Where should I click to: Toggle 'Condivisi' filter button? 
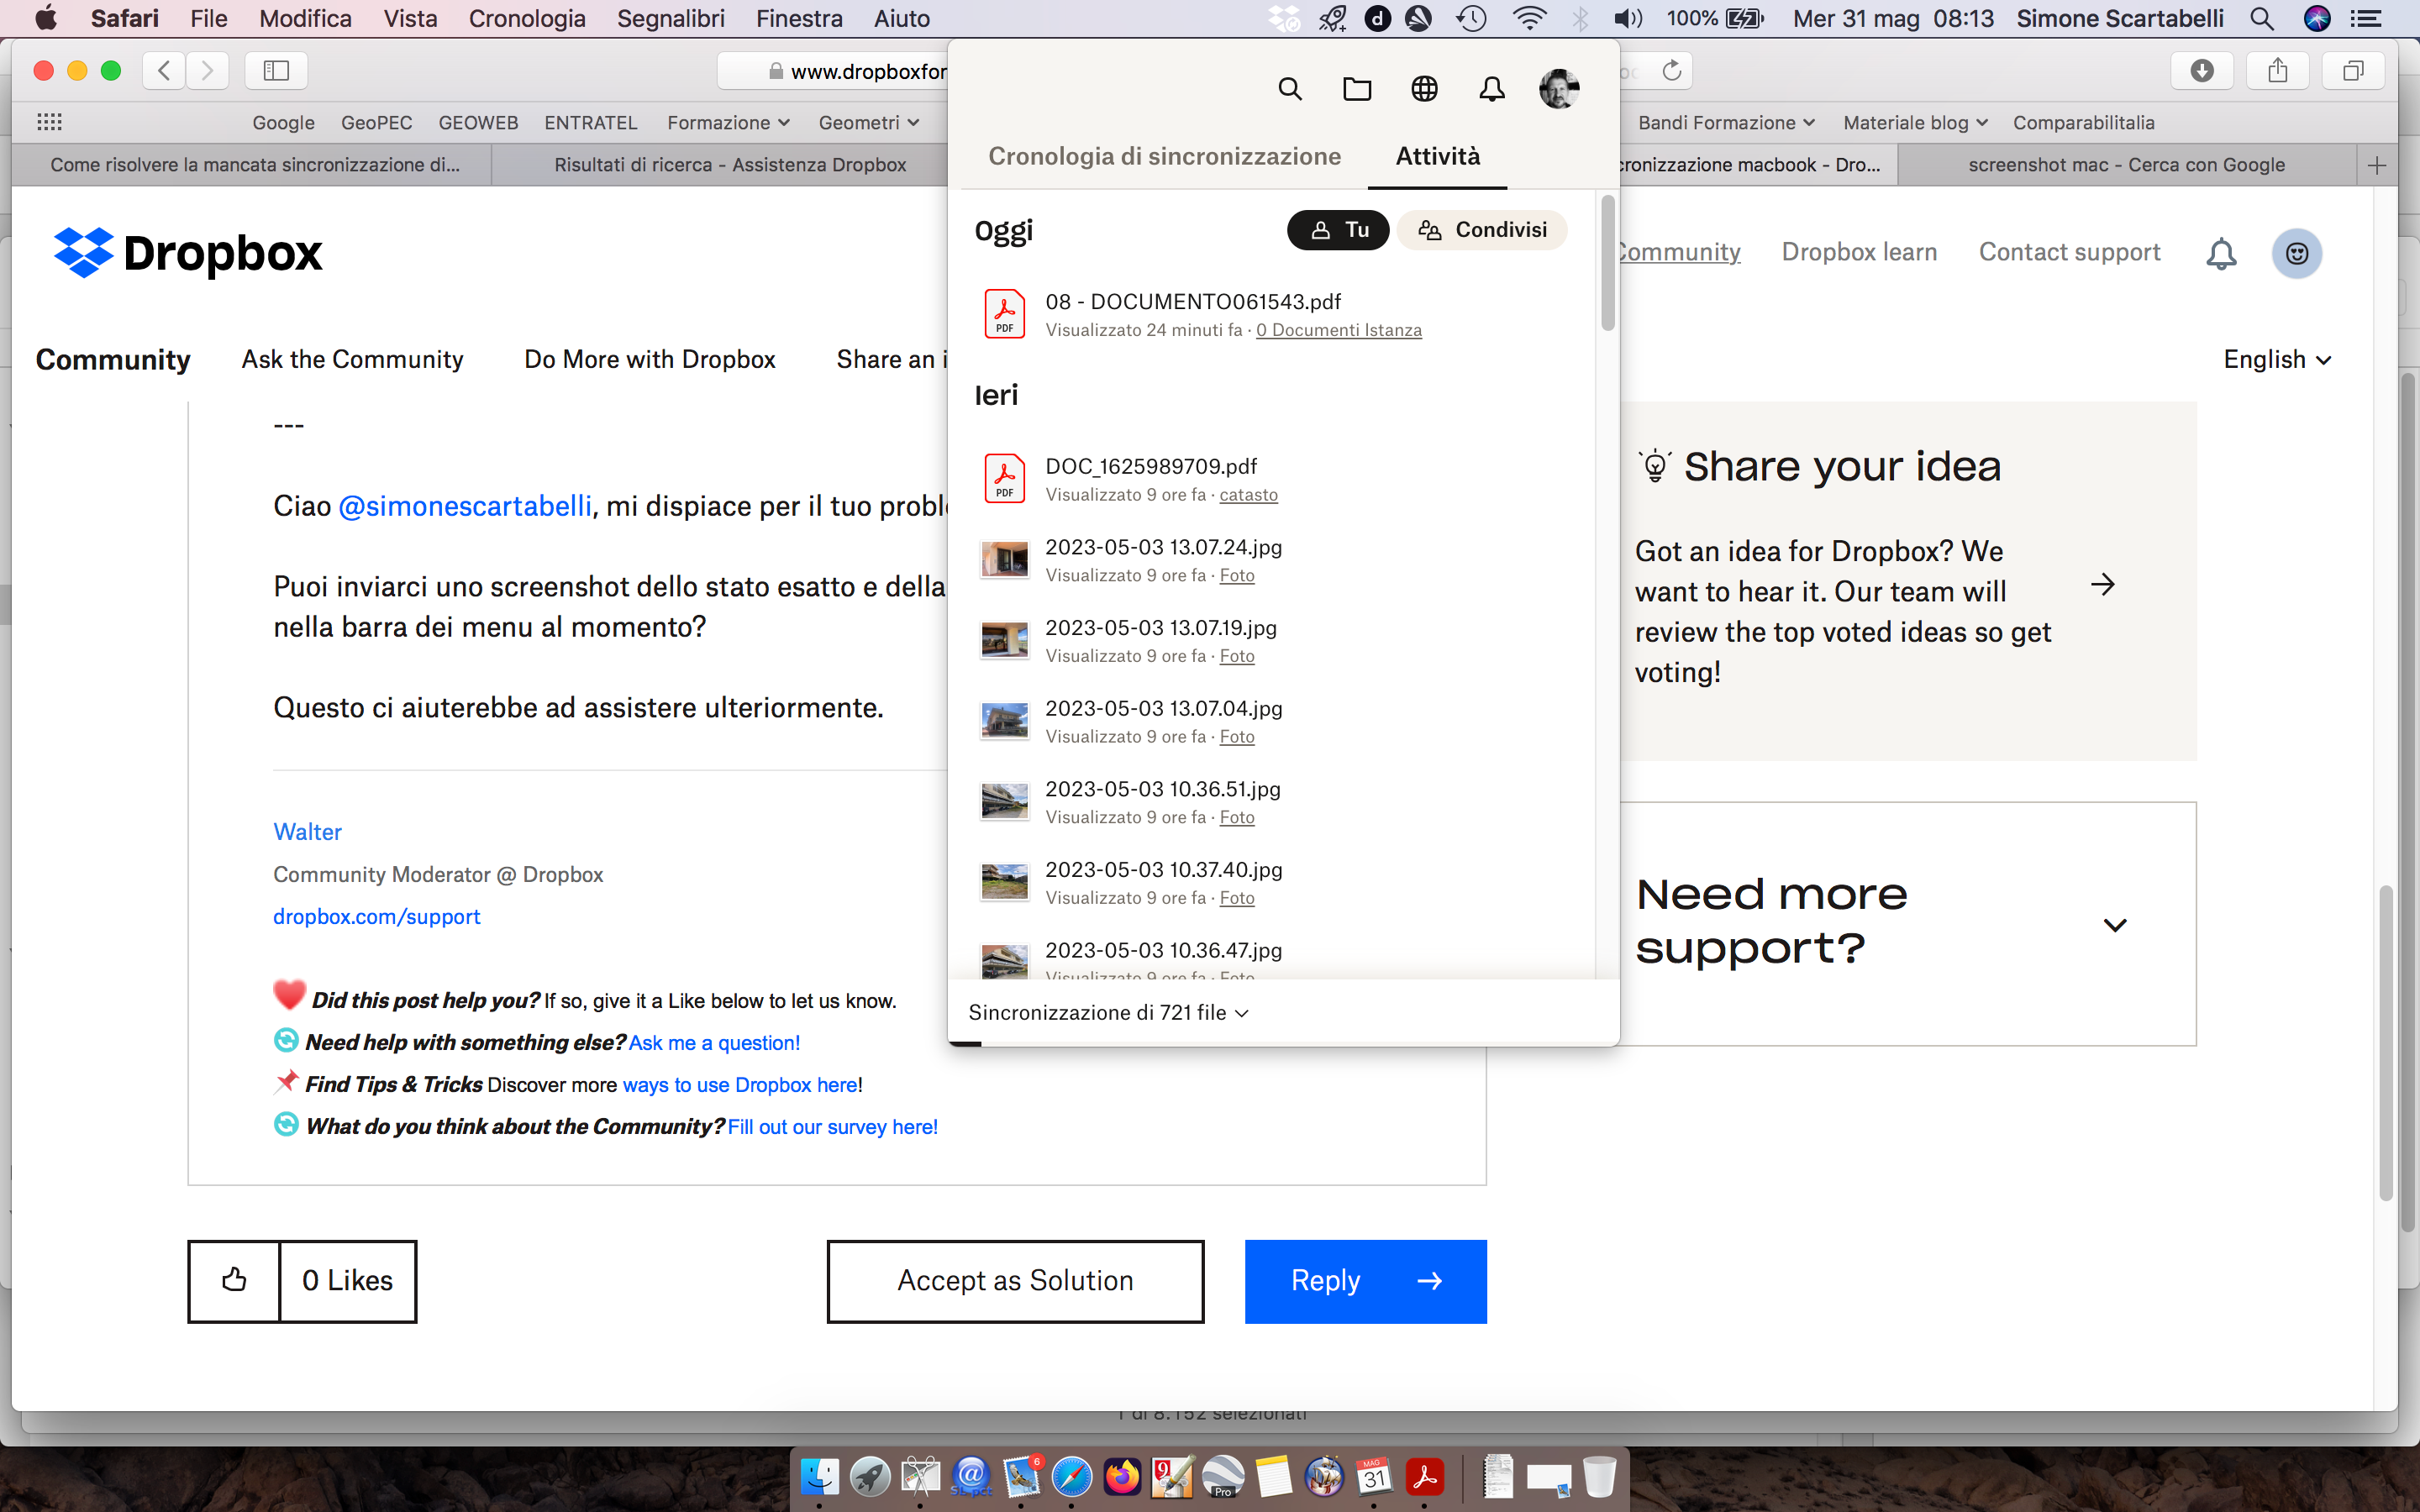tap(1481, 228)
